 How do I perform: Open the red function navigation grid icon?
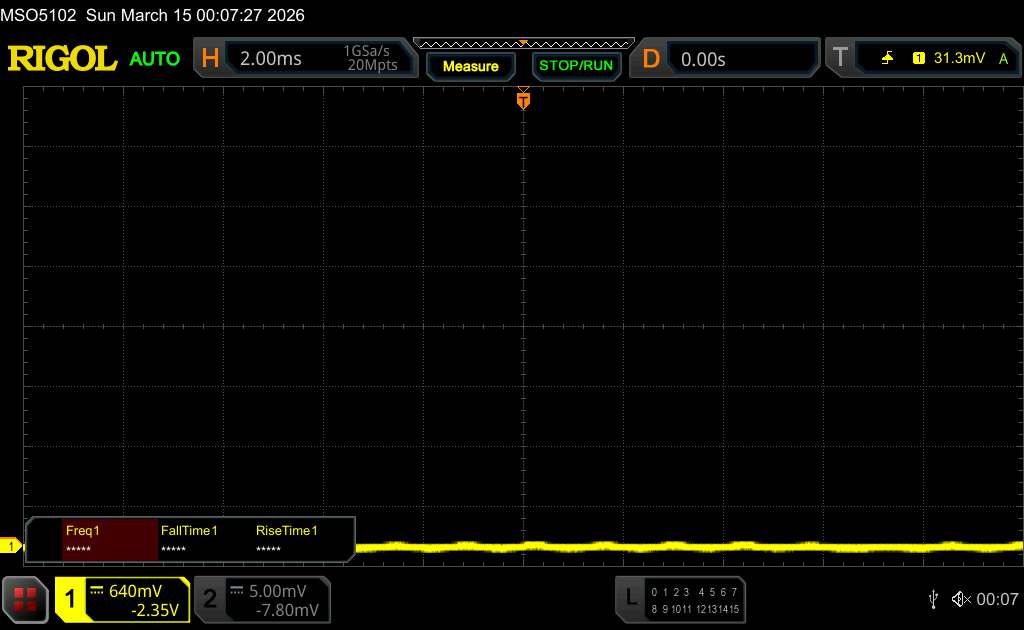26,599
